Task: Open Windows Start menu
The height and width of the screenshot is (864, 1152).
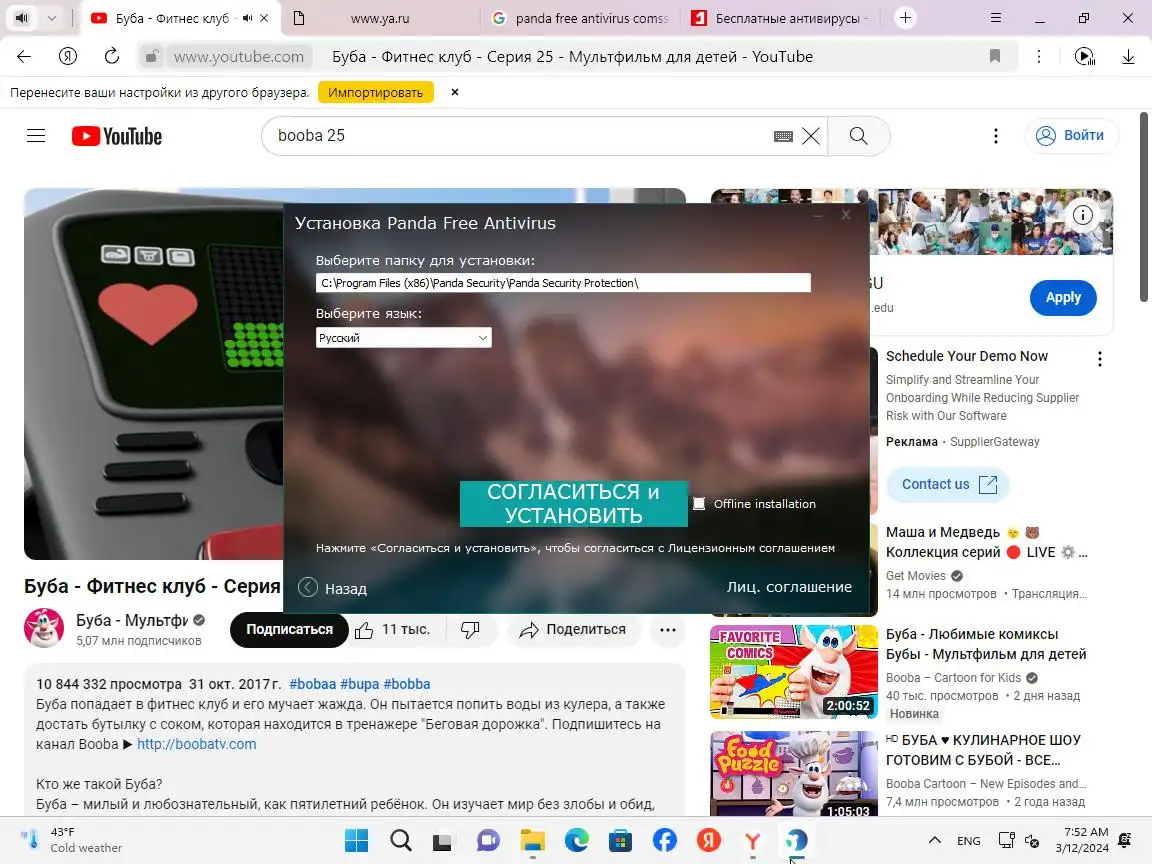Action: coord(356,840)
